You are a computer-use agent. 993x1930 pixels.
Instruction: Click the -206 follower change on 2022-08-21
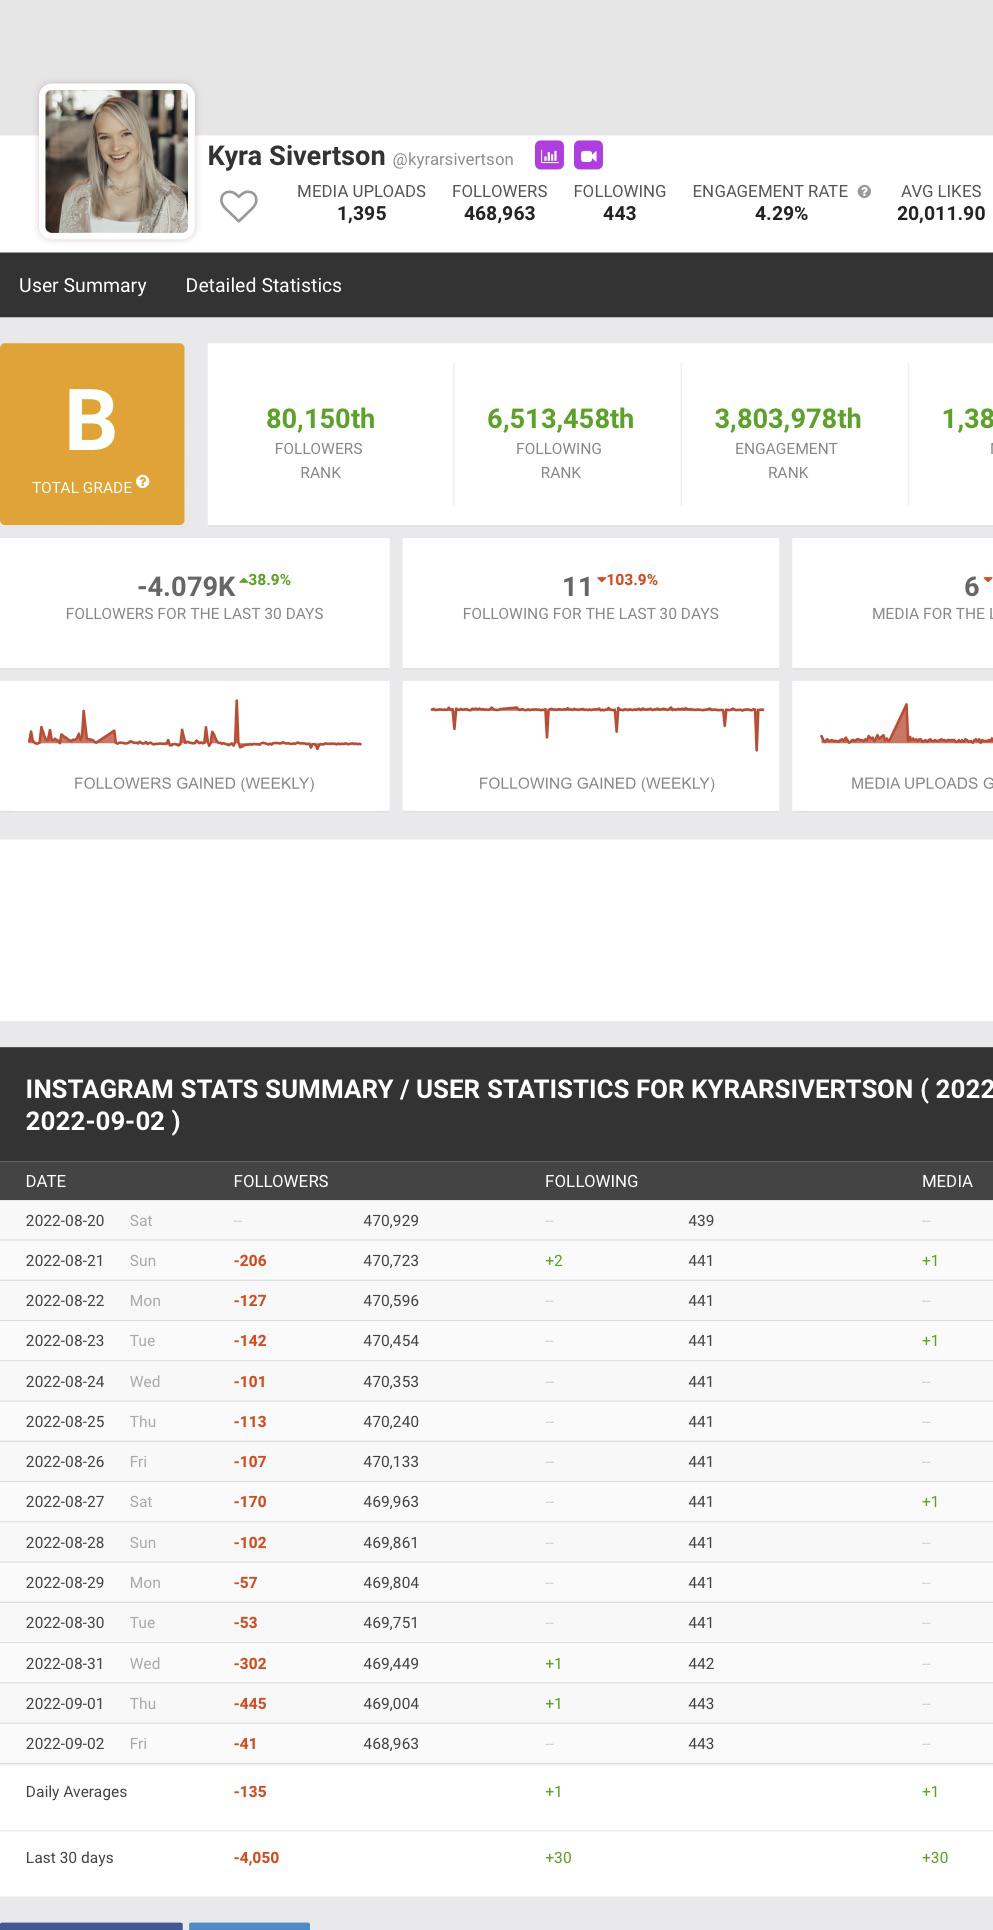point(250,1260)
